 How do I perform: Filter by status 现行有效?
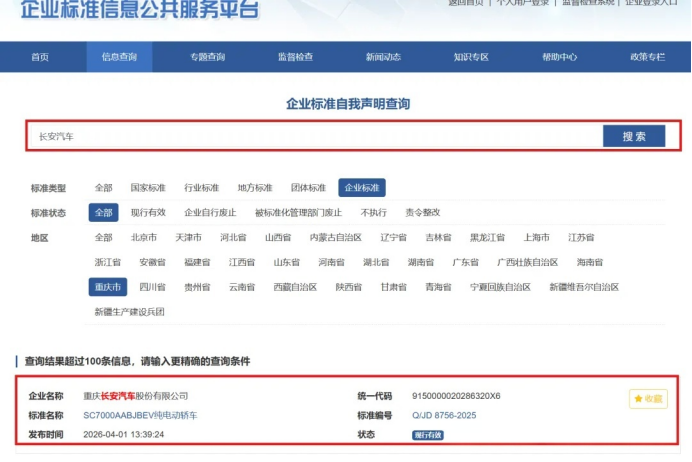click(148, 212)
